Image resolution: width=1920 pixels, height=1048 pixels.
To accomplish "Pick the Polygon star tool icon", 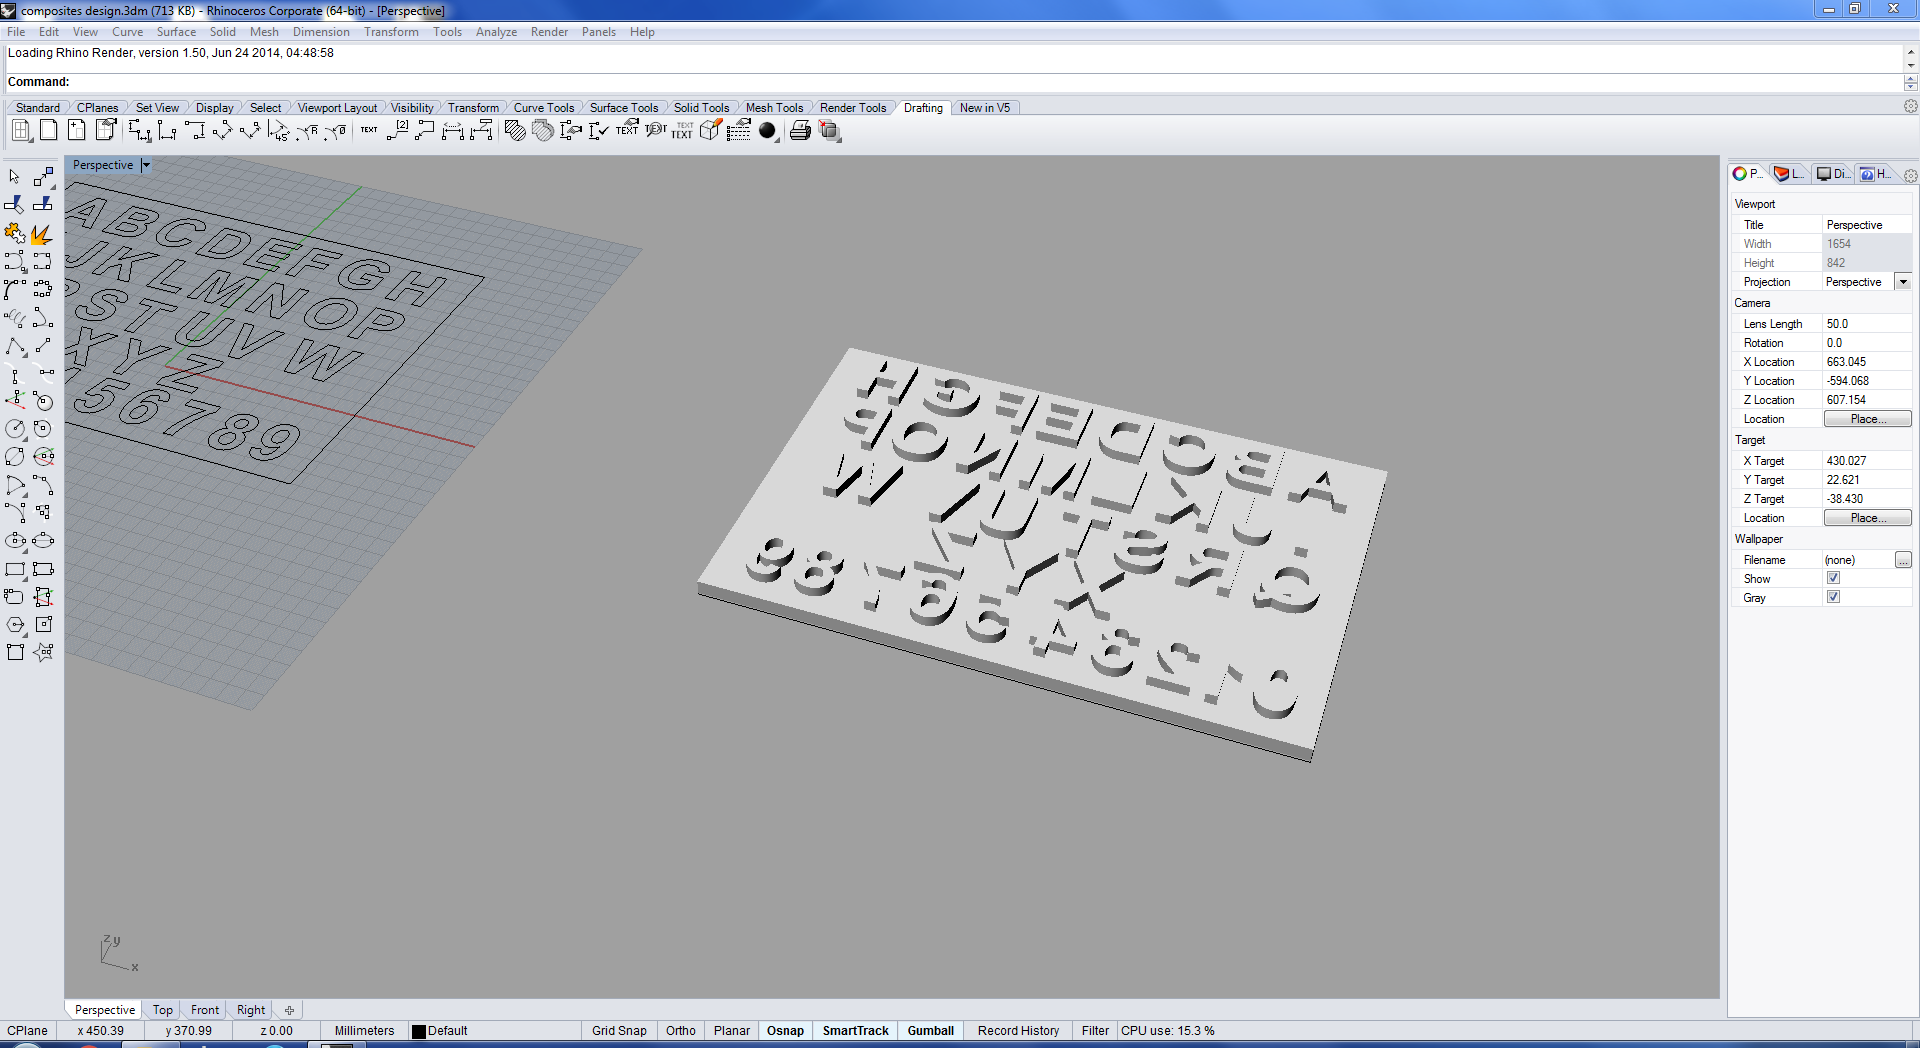I will coord(43,652).
